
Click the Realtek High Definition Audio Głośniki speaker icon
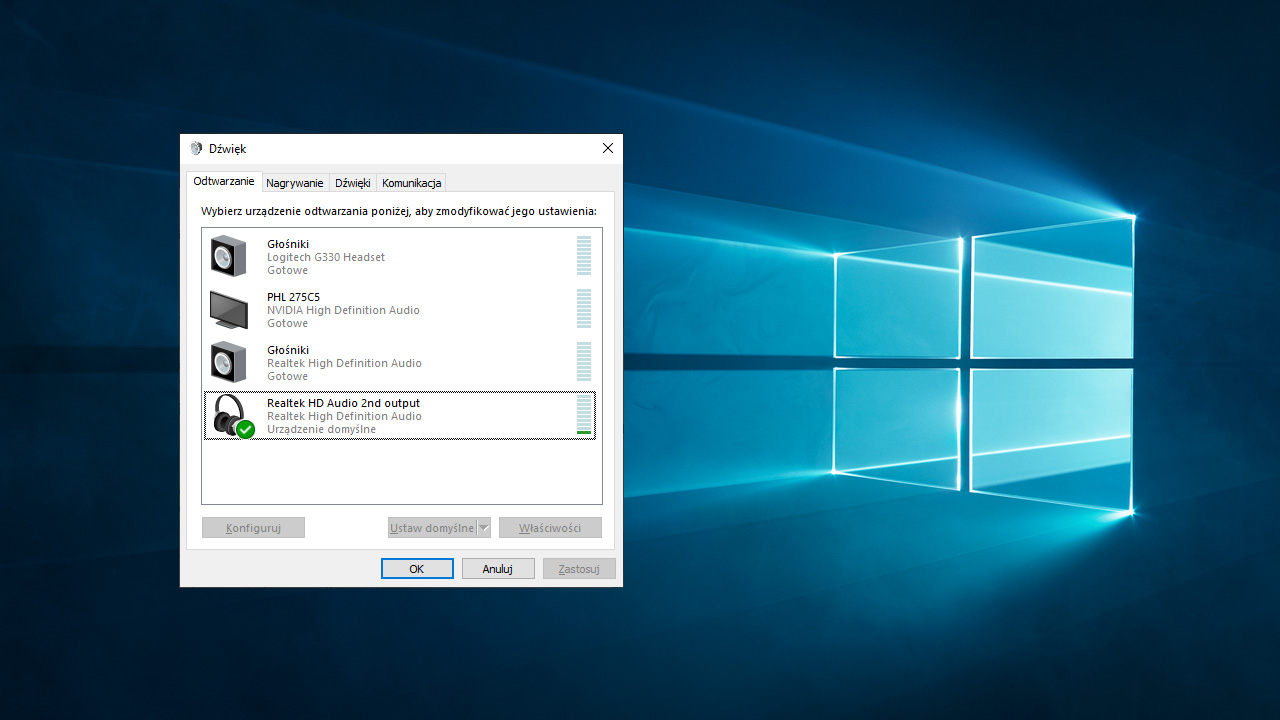coord(229,362)
